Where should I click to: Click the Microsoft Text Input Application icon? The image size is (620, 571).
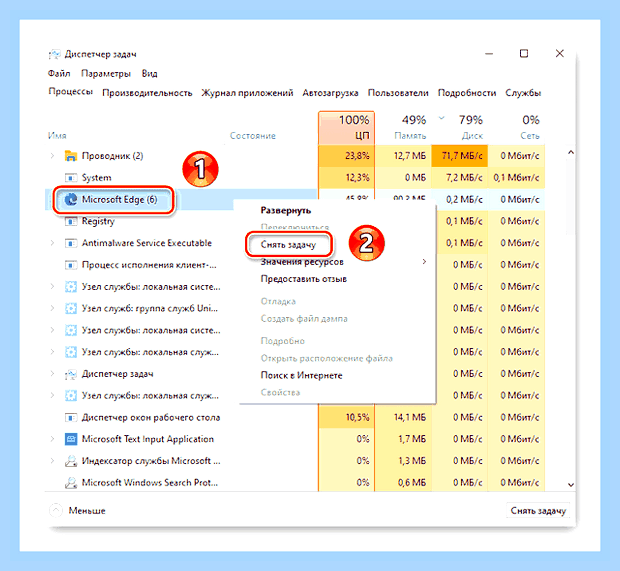click(71, 439)
